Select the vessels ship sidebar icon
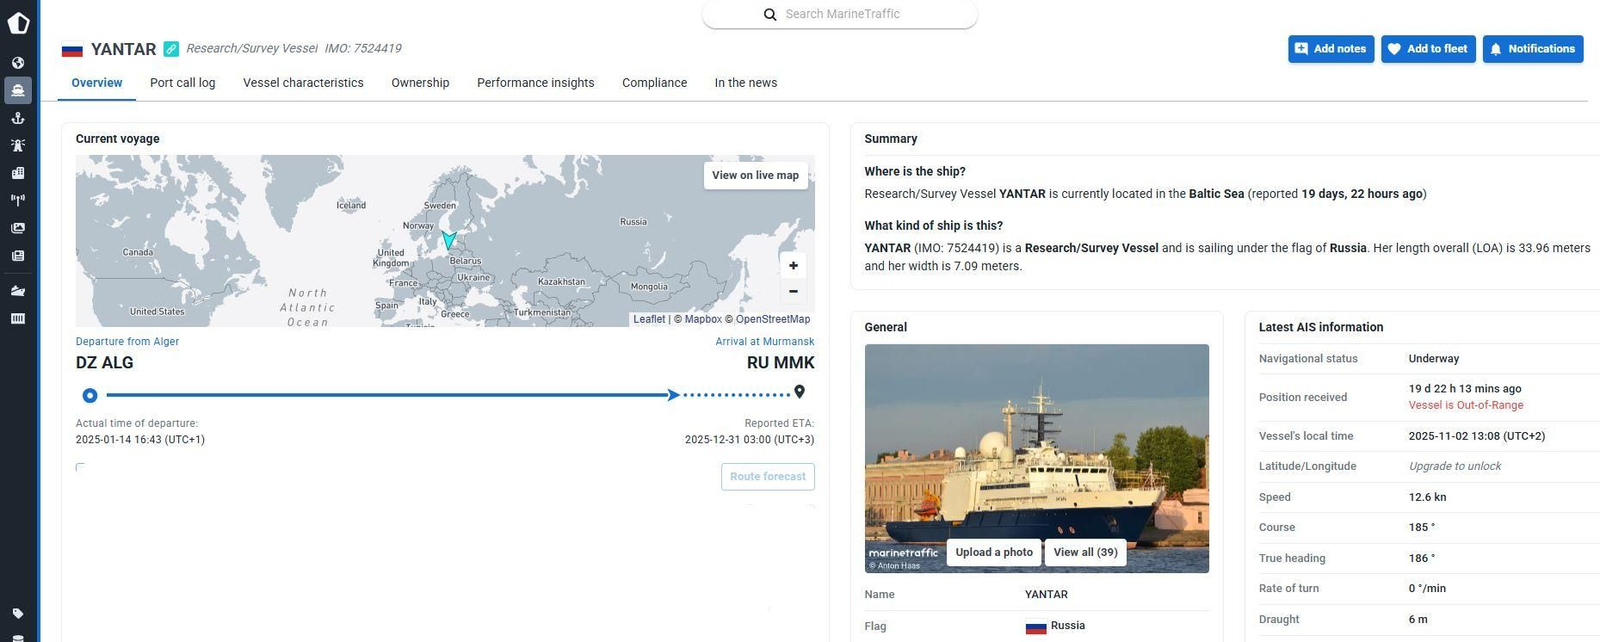This screenshot has width=1600, height=642. point(18,90)
